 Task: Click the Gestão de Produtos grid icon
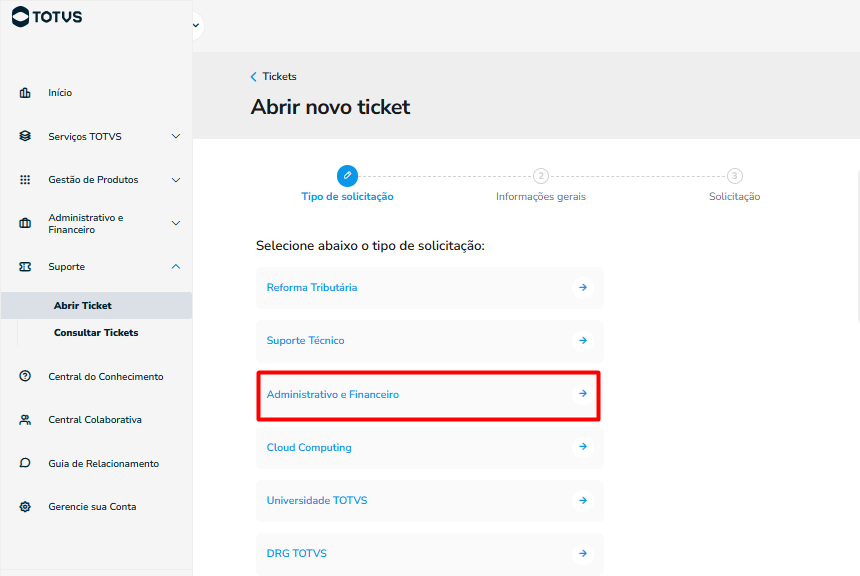pyautogui.click(x=25, y=180)
